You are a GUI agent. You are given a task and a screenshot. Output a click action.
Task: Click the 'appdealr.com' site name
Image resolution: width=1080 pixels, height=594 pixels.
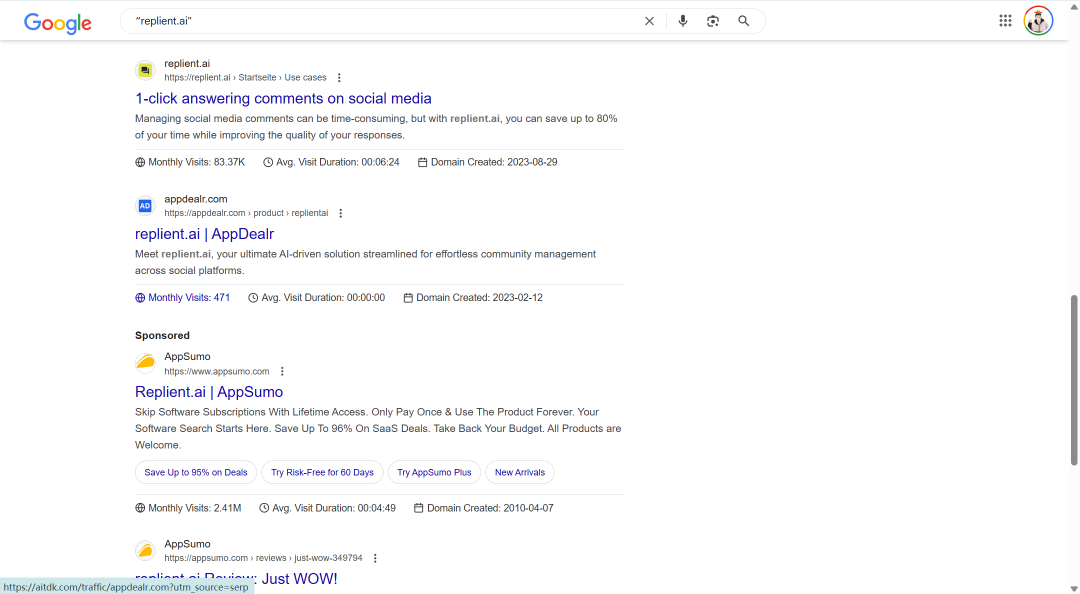pos(196,199)
